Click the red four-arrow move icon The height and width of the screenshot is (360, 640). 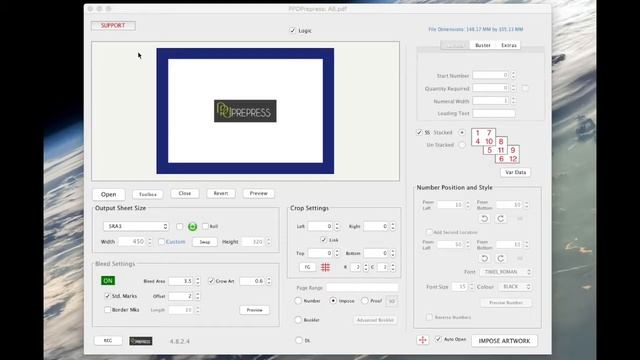[x=423, y=340]
